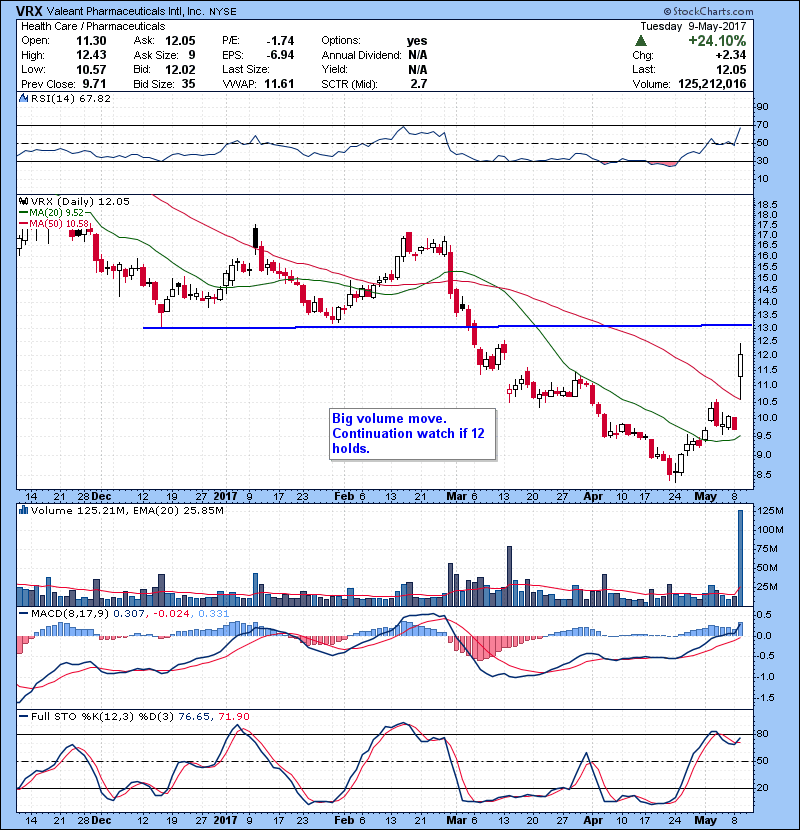Click the Full STO legend line marker
800x830 pixels.
[x=24, y=716]
